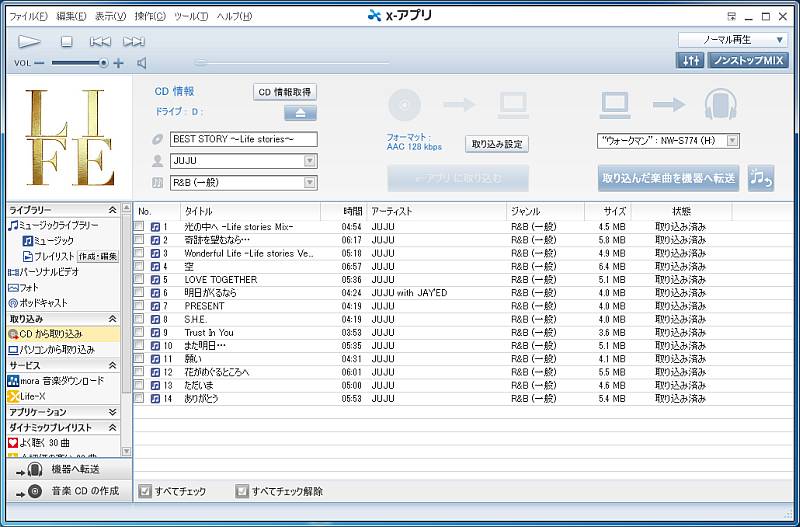Viewport: 800px width, 527px height.
Task: Open ポッドキャスト in the sidebar
Action: pos(38,303)
